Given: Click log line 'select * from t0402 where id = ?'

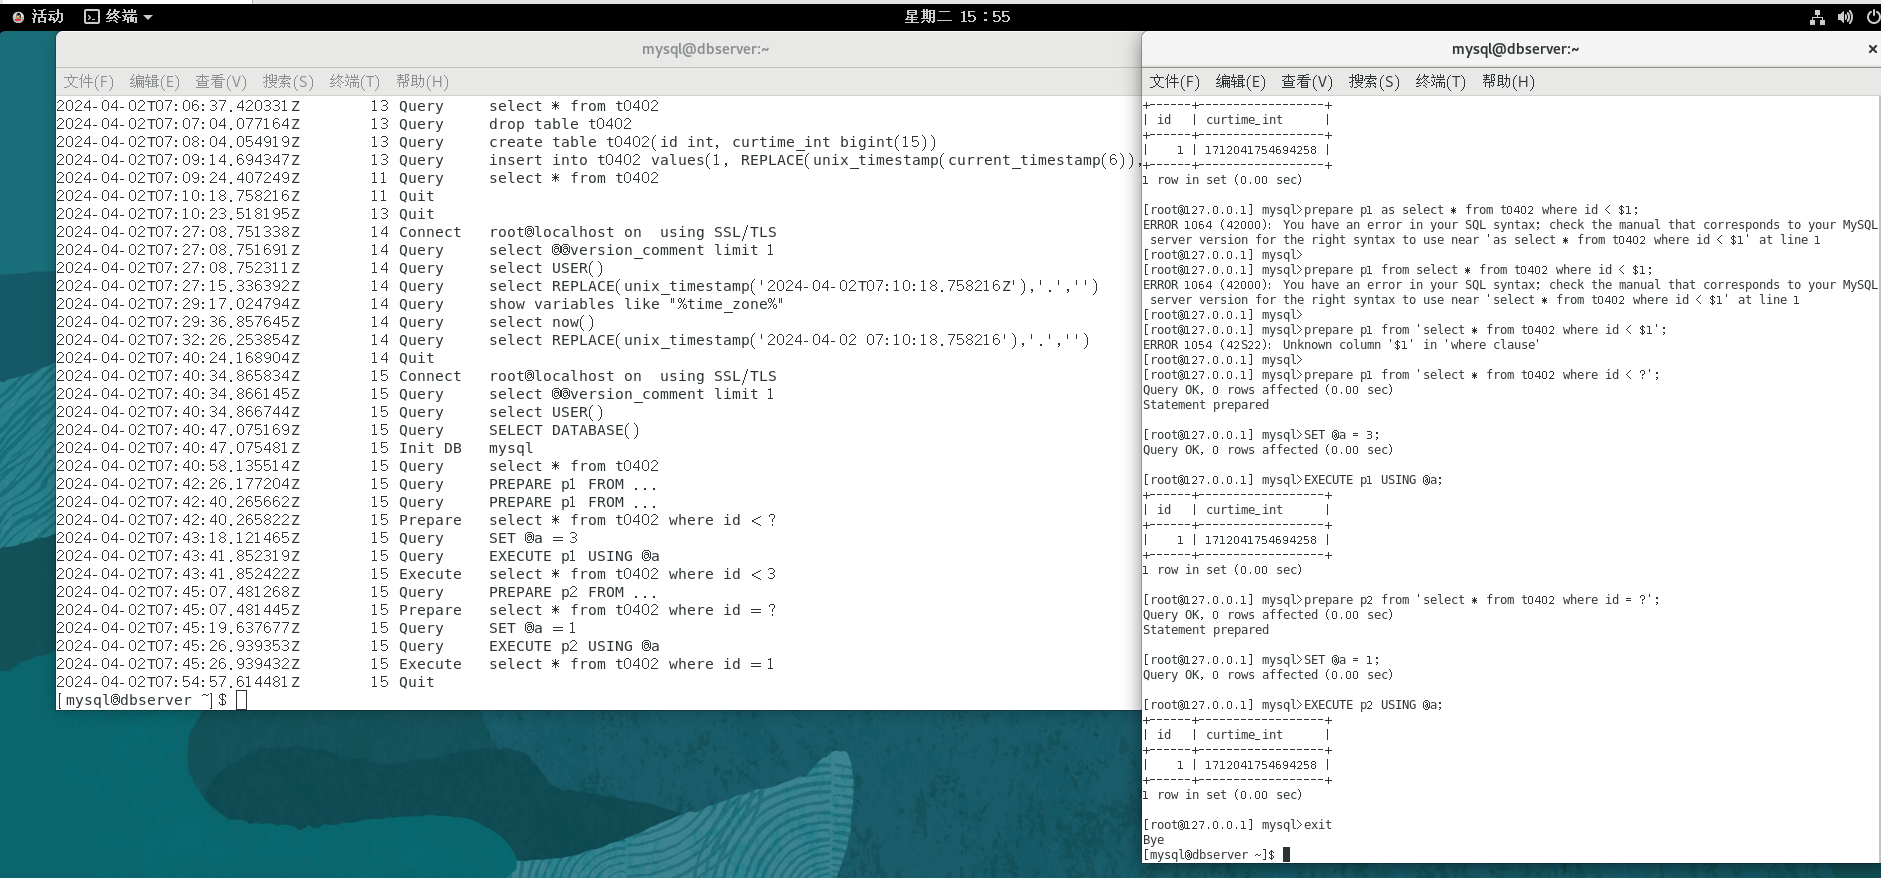Looking at the screenshot, I should tap(632, 610).
